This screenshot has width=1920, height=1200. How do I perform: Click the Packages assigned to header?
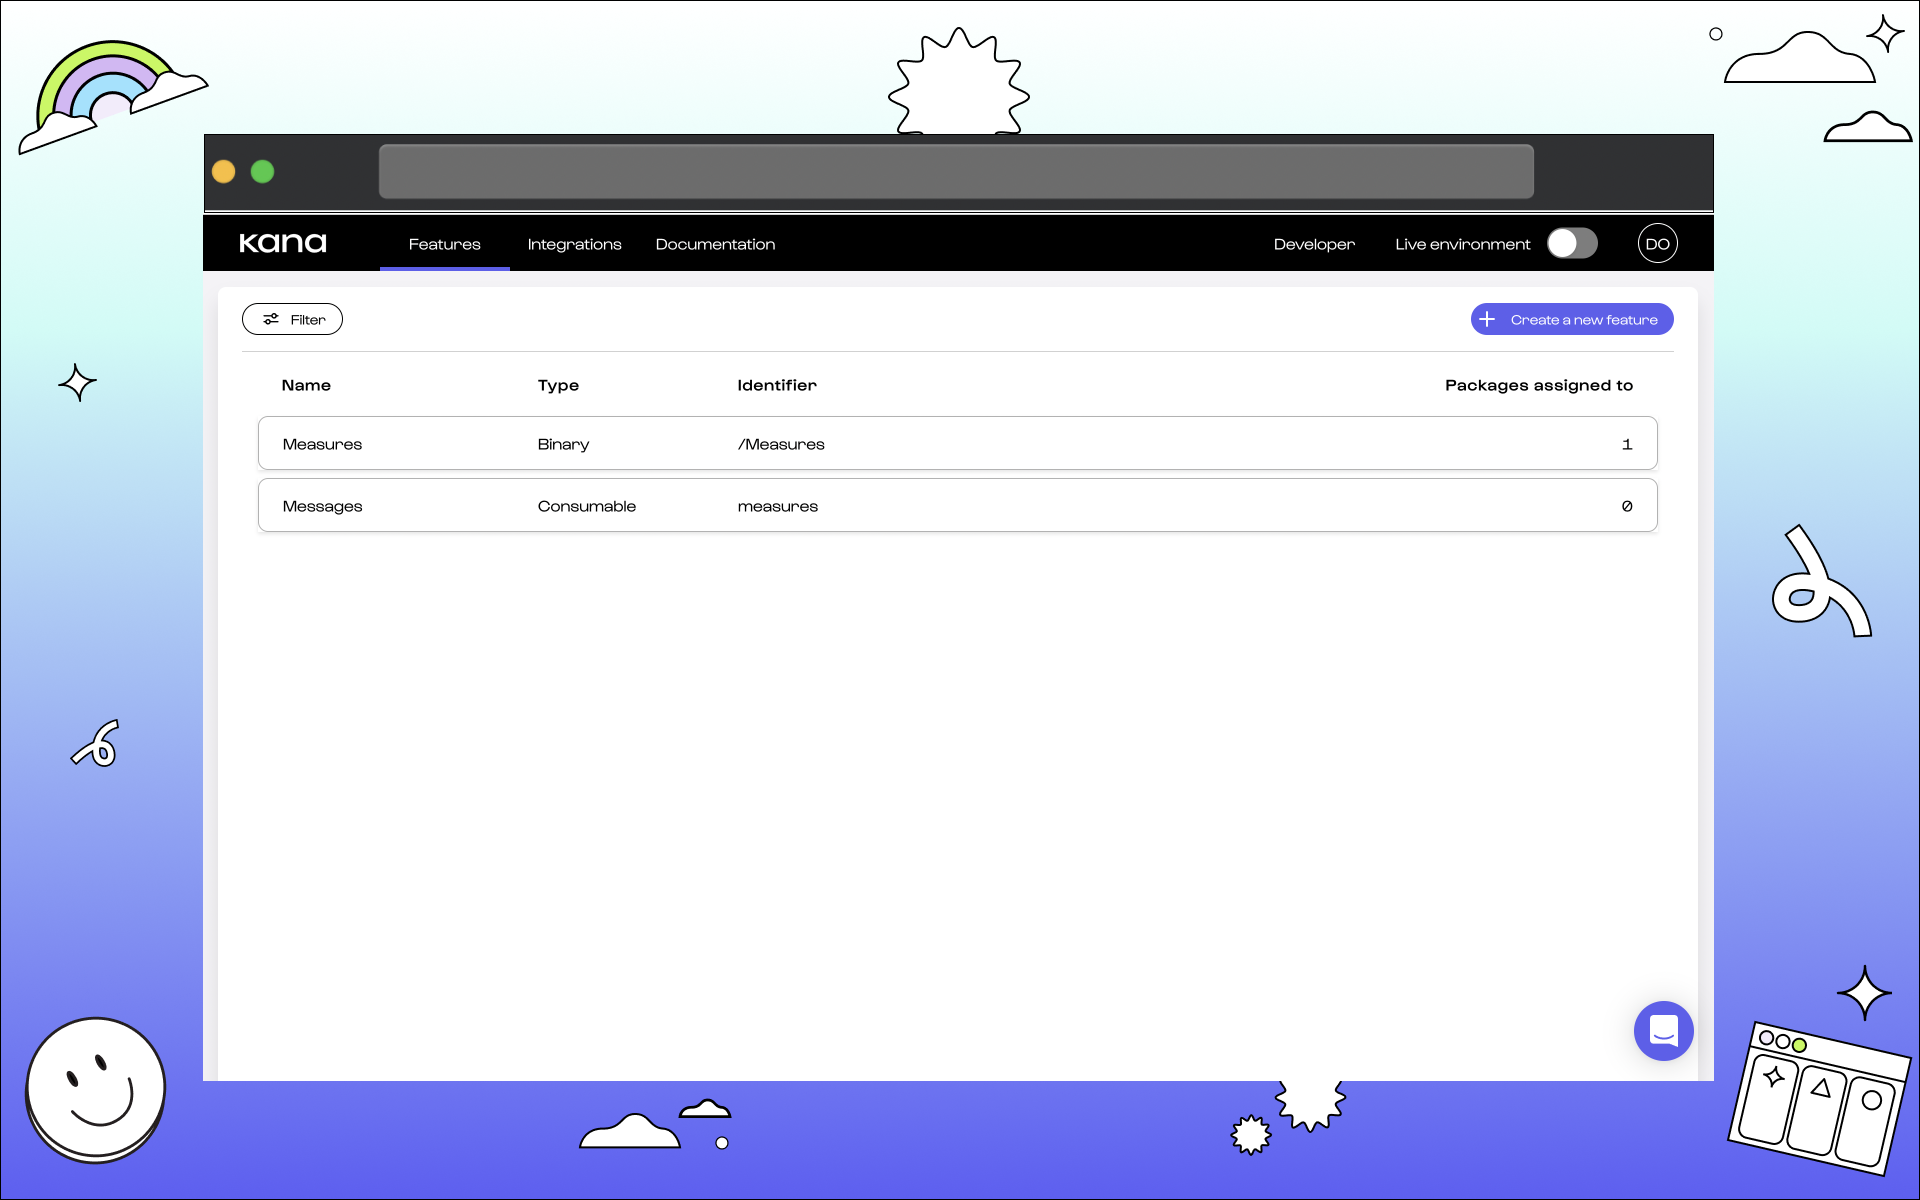pos(1538,385)
